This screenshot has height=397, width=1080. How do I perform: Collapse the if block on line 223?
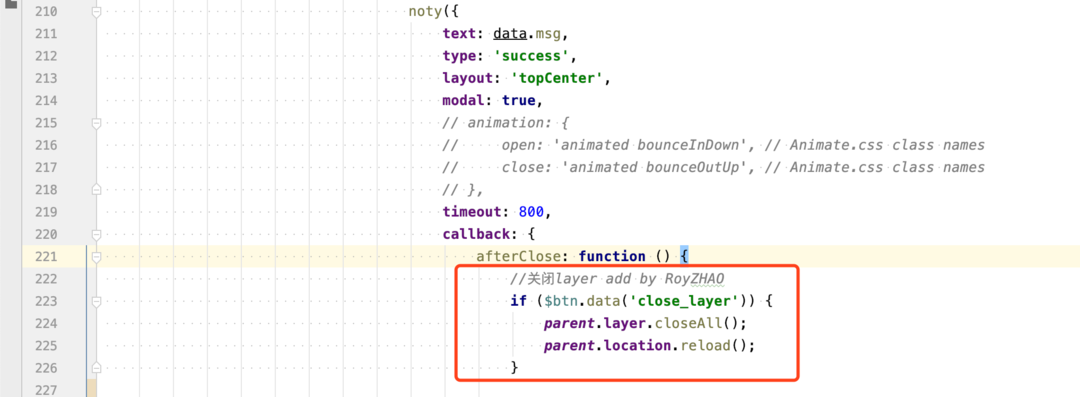[x=96, y=301]
